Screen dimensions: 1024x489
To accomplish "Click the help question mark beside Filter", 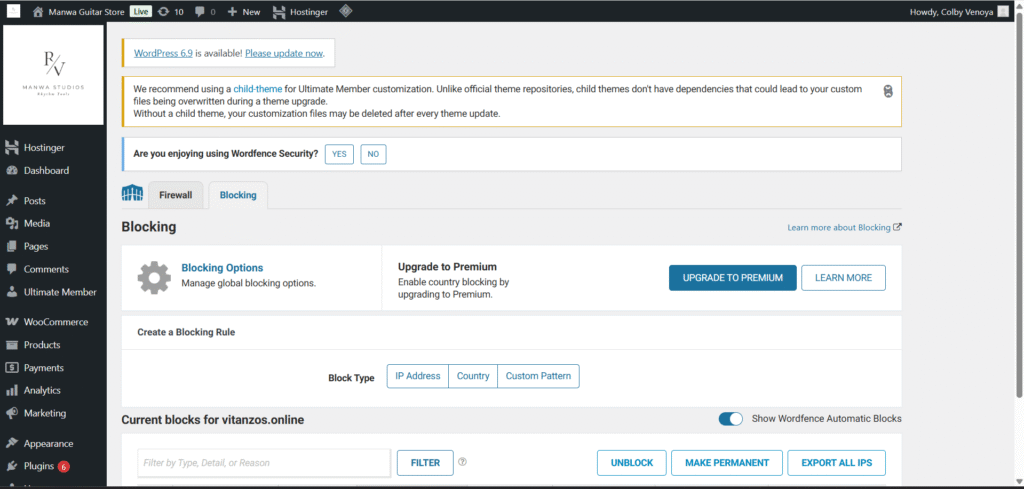I will tap(462, 462).
